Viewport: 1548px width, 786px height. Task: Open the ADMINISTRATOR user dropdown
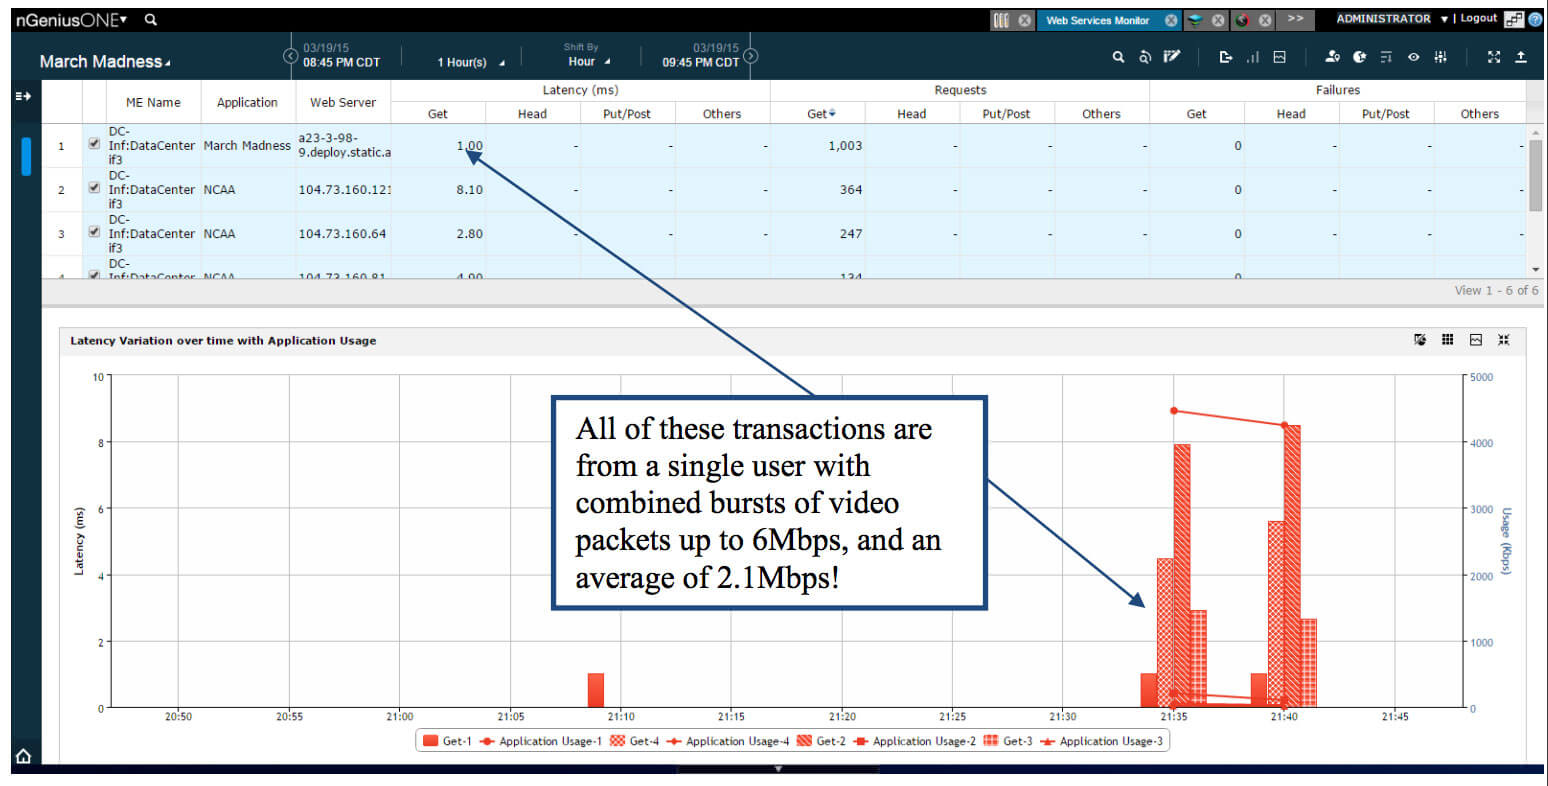1392,19
